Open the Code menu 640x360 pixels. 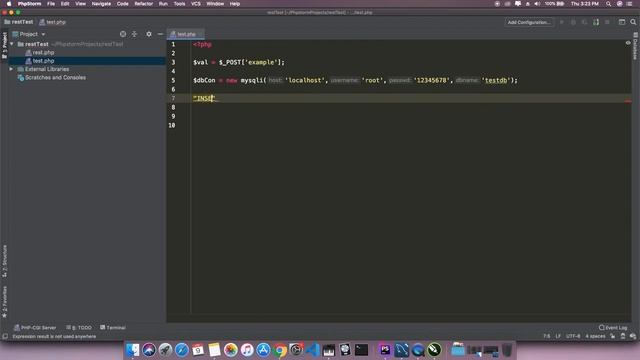(122, 4)
